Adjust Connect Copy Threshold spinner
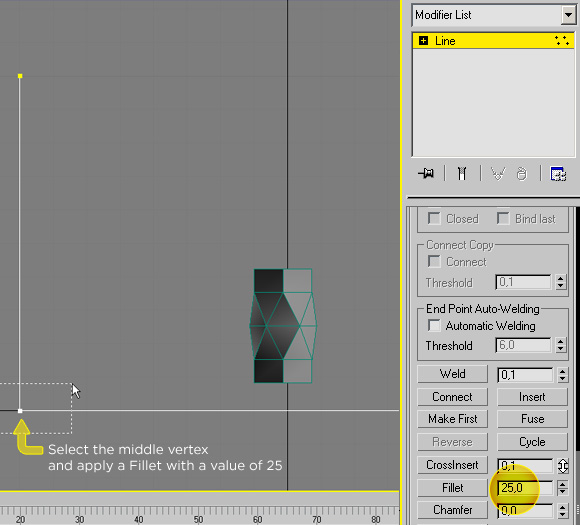 tap(561, 282)
